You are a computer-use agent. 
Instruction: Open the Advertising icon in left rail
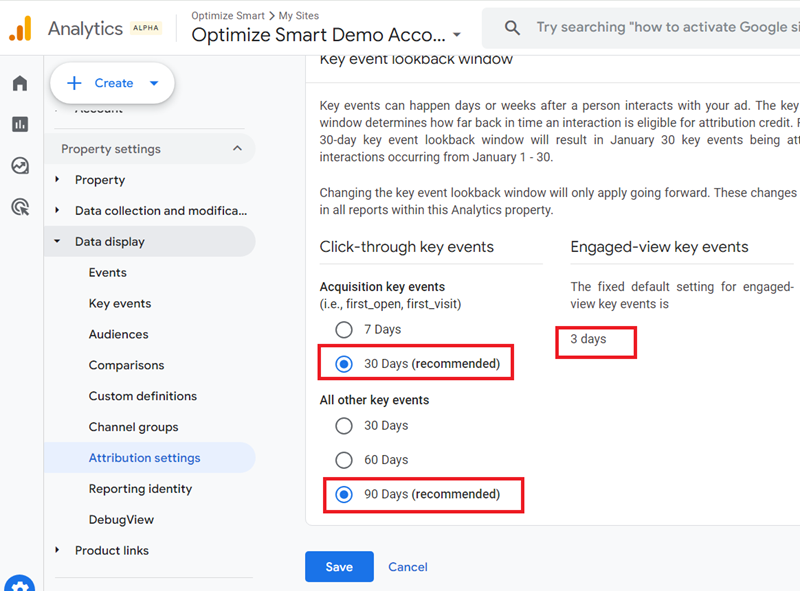pos(20,207)
